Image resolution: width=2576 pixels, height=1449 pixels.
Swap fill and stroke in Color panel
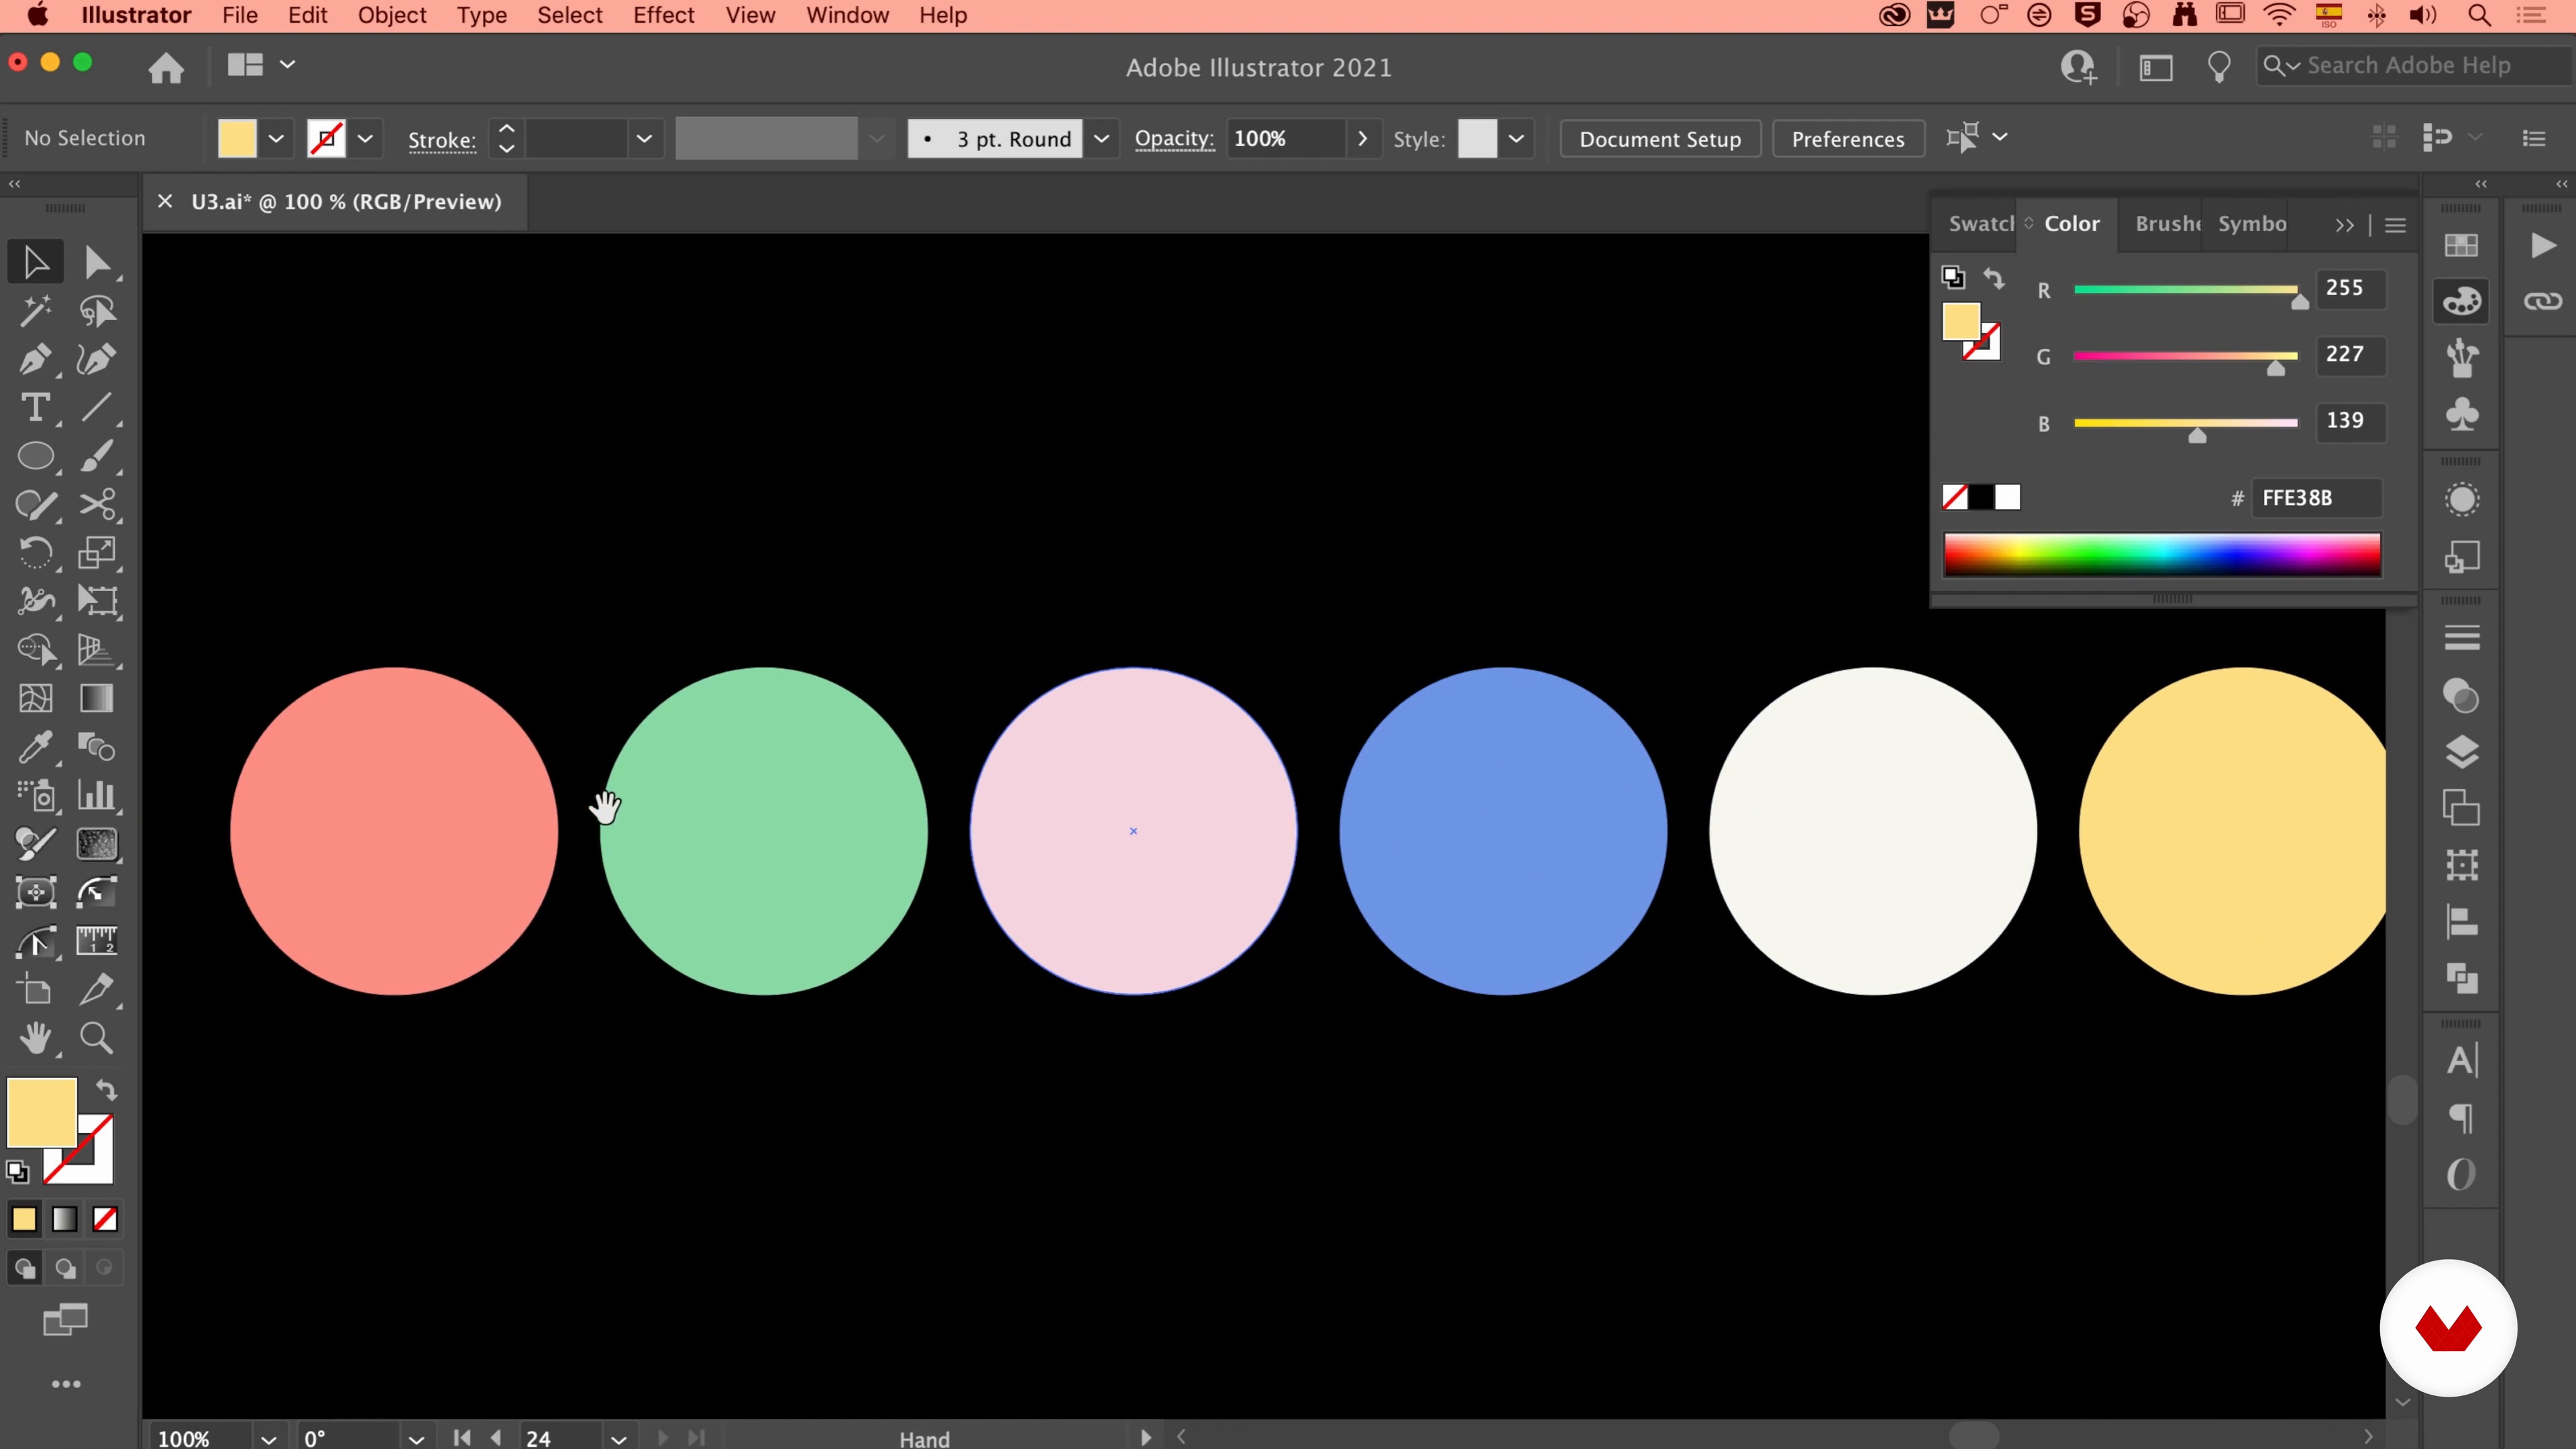tap(1994, 278)
